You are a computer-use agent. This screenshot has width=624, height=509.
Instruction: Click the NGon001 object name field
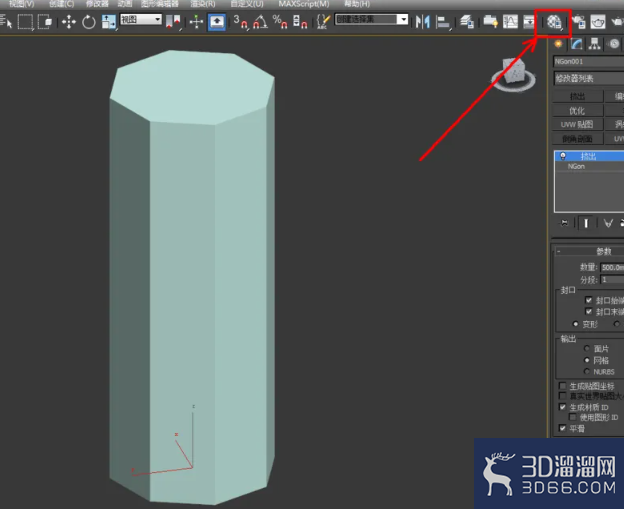coord(589,61)
